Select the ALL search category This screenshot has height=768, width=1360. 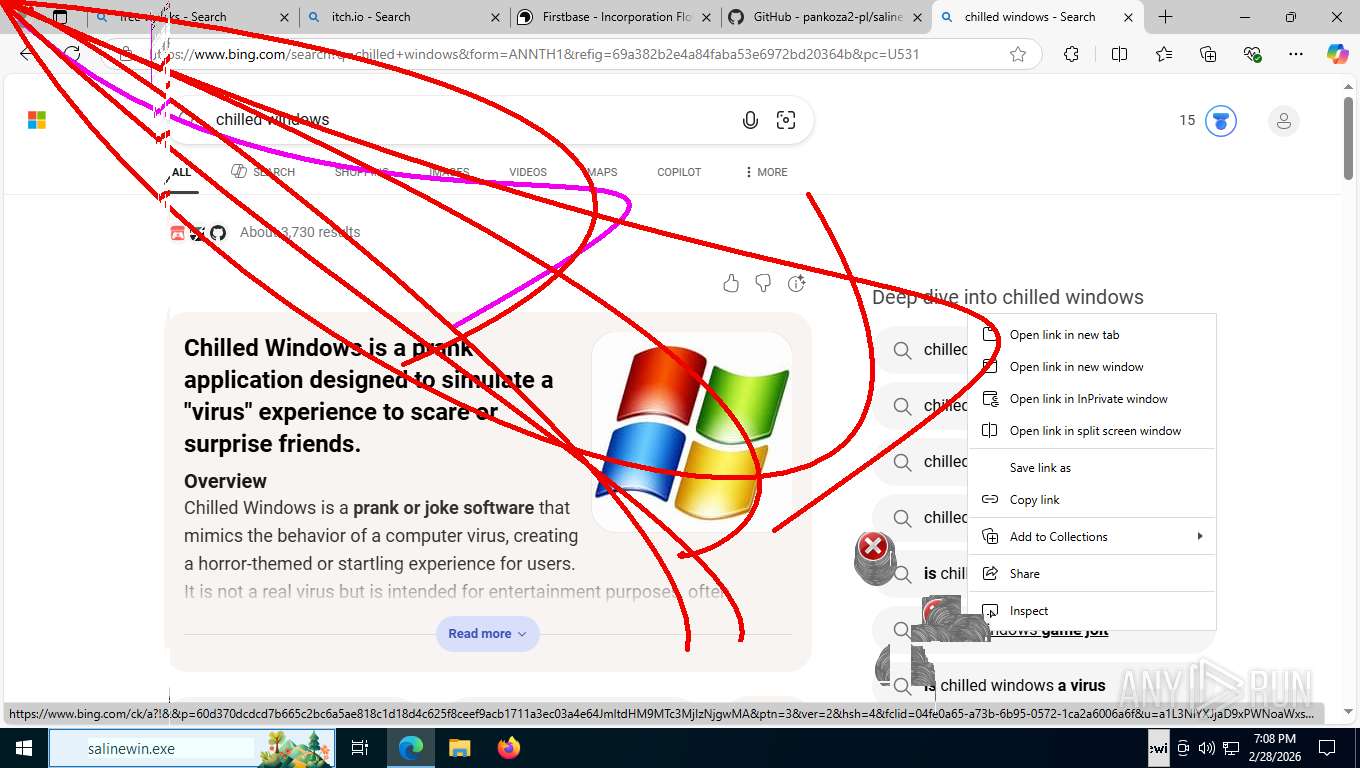pyautogui.click(x=181, y=172)
